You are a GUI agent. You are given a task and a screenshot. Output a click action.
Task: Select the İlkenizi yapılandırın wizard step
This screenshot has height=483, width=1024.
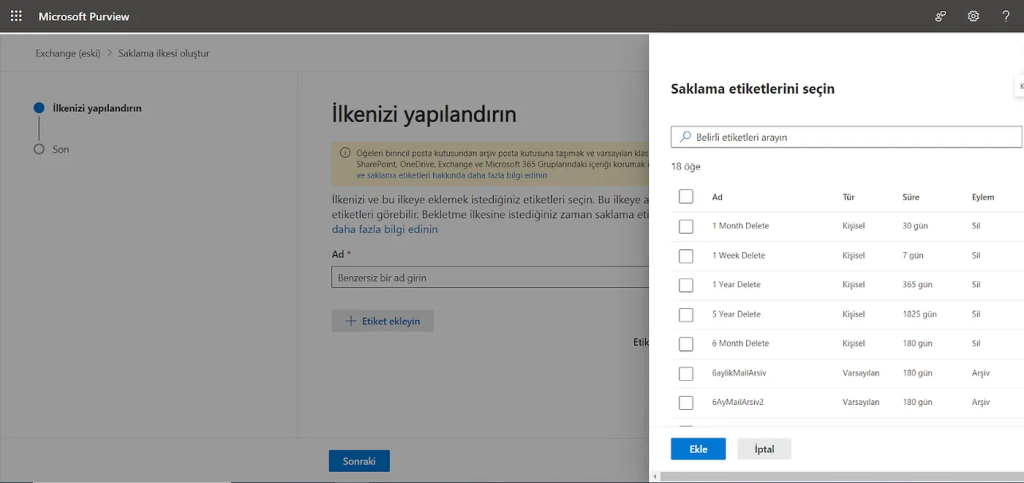(x=97, y=108)
